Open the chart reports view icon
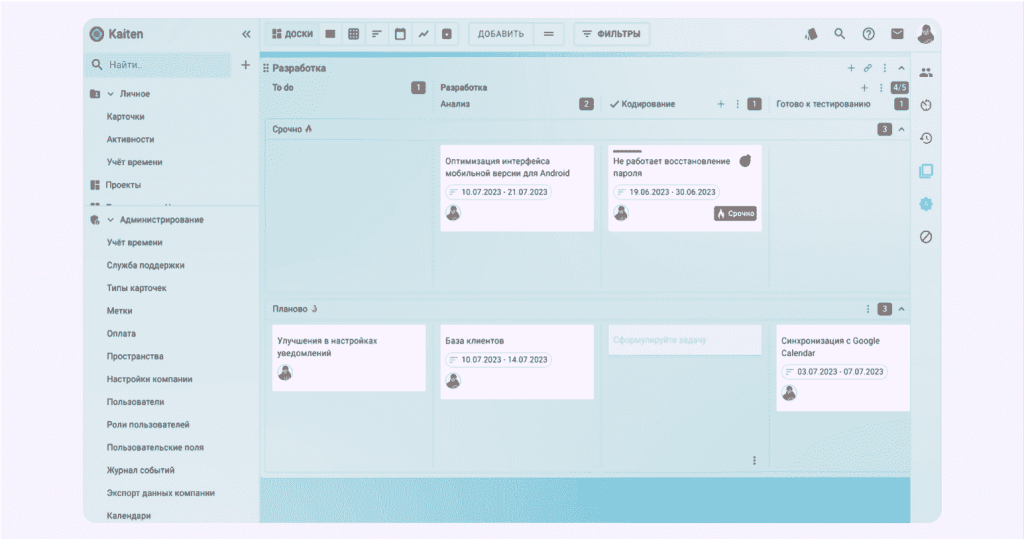 coord(423,34)
